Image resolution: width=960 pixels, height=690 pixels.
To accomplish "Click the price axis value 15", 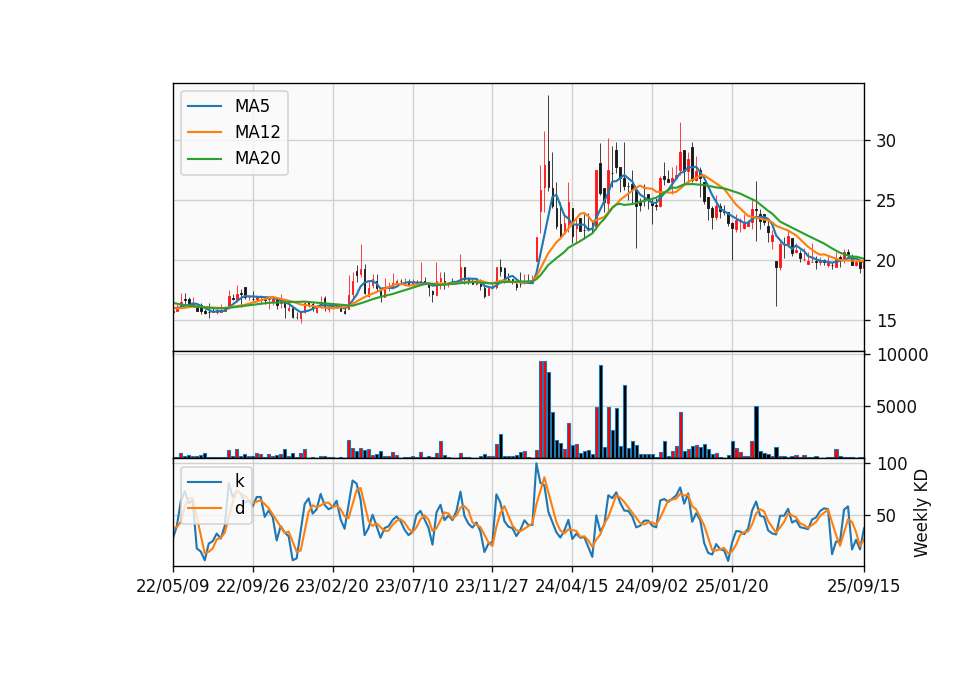I will click(886, 321).
